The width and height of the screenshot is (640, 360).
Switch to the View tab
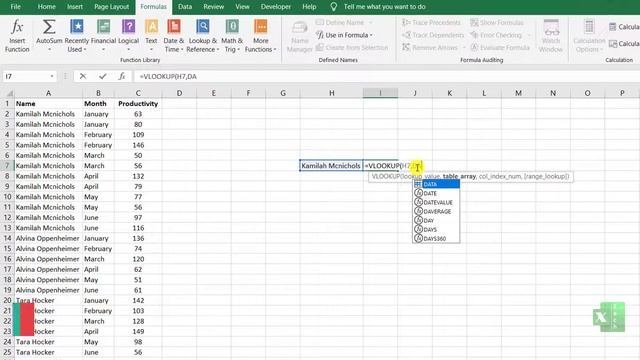pos(242,7)
